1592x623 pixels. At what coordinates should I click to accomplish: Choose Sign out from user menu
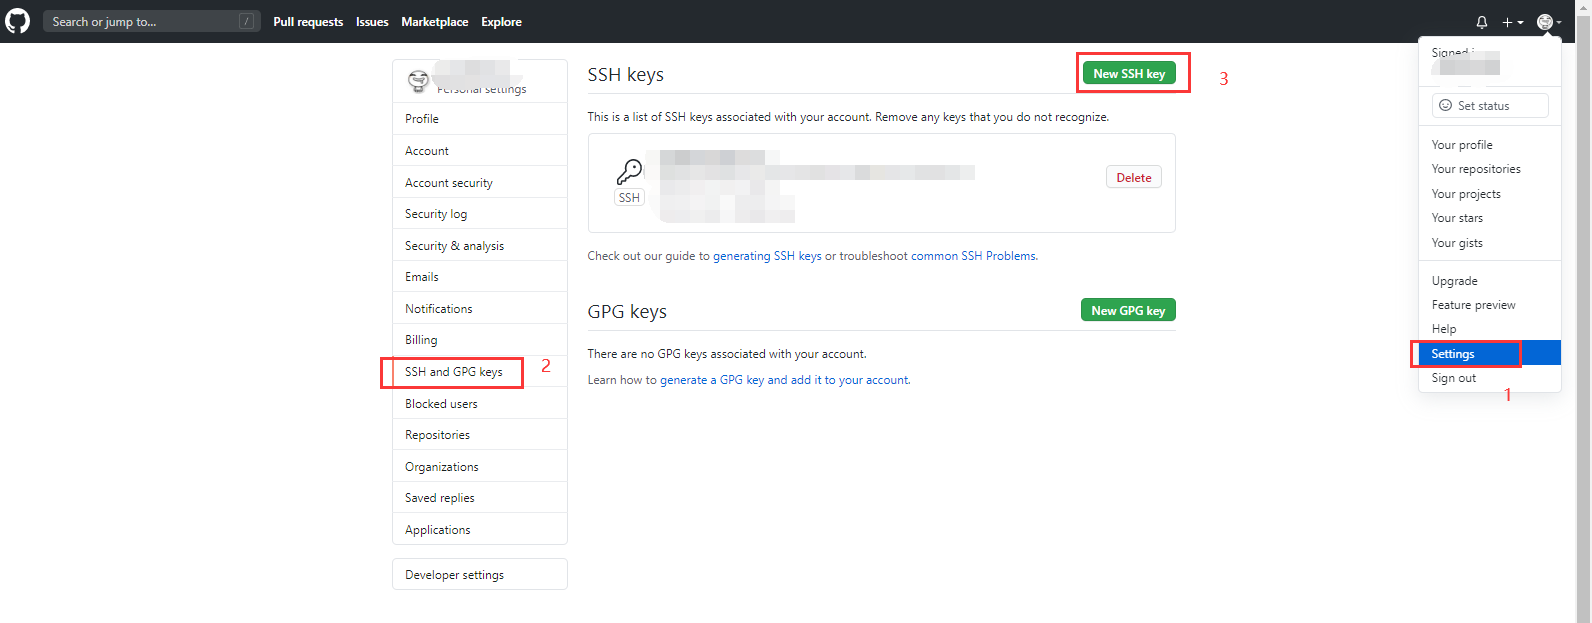pos(1453,378)
